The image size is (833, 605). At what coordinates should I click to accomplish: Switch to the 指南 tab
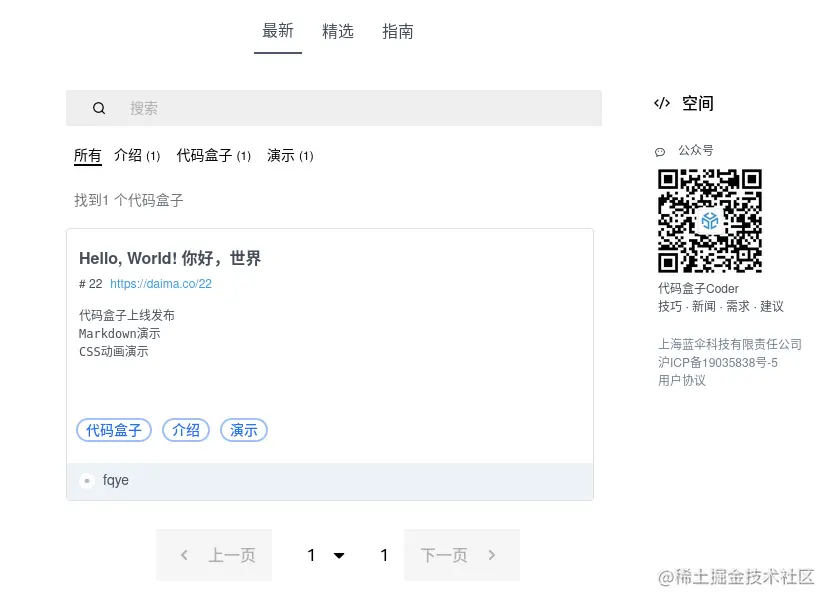point(398,31)
